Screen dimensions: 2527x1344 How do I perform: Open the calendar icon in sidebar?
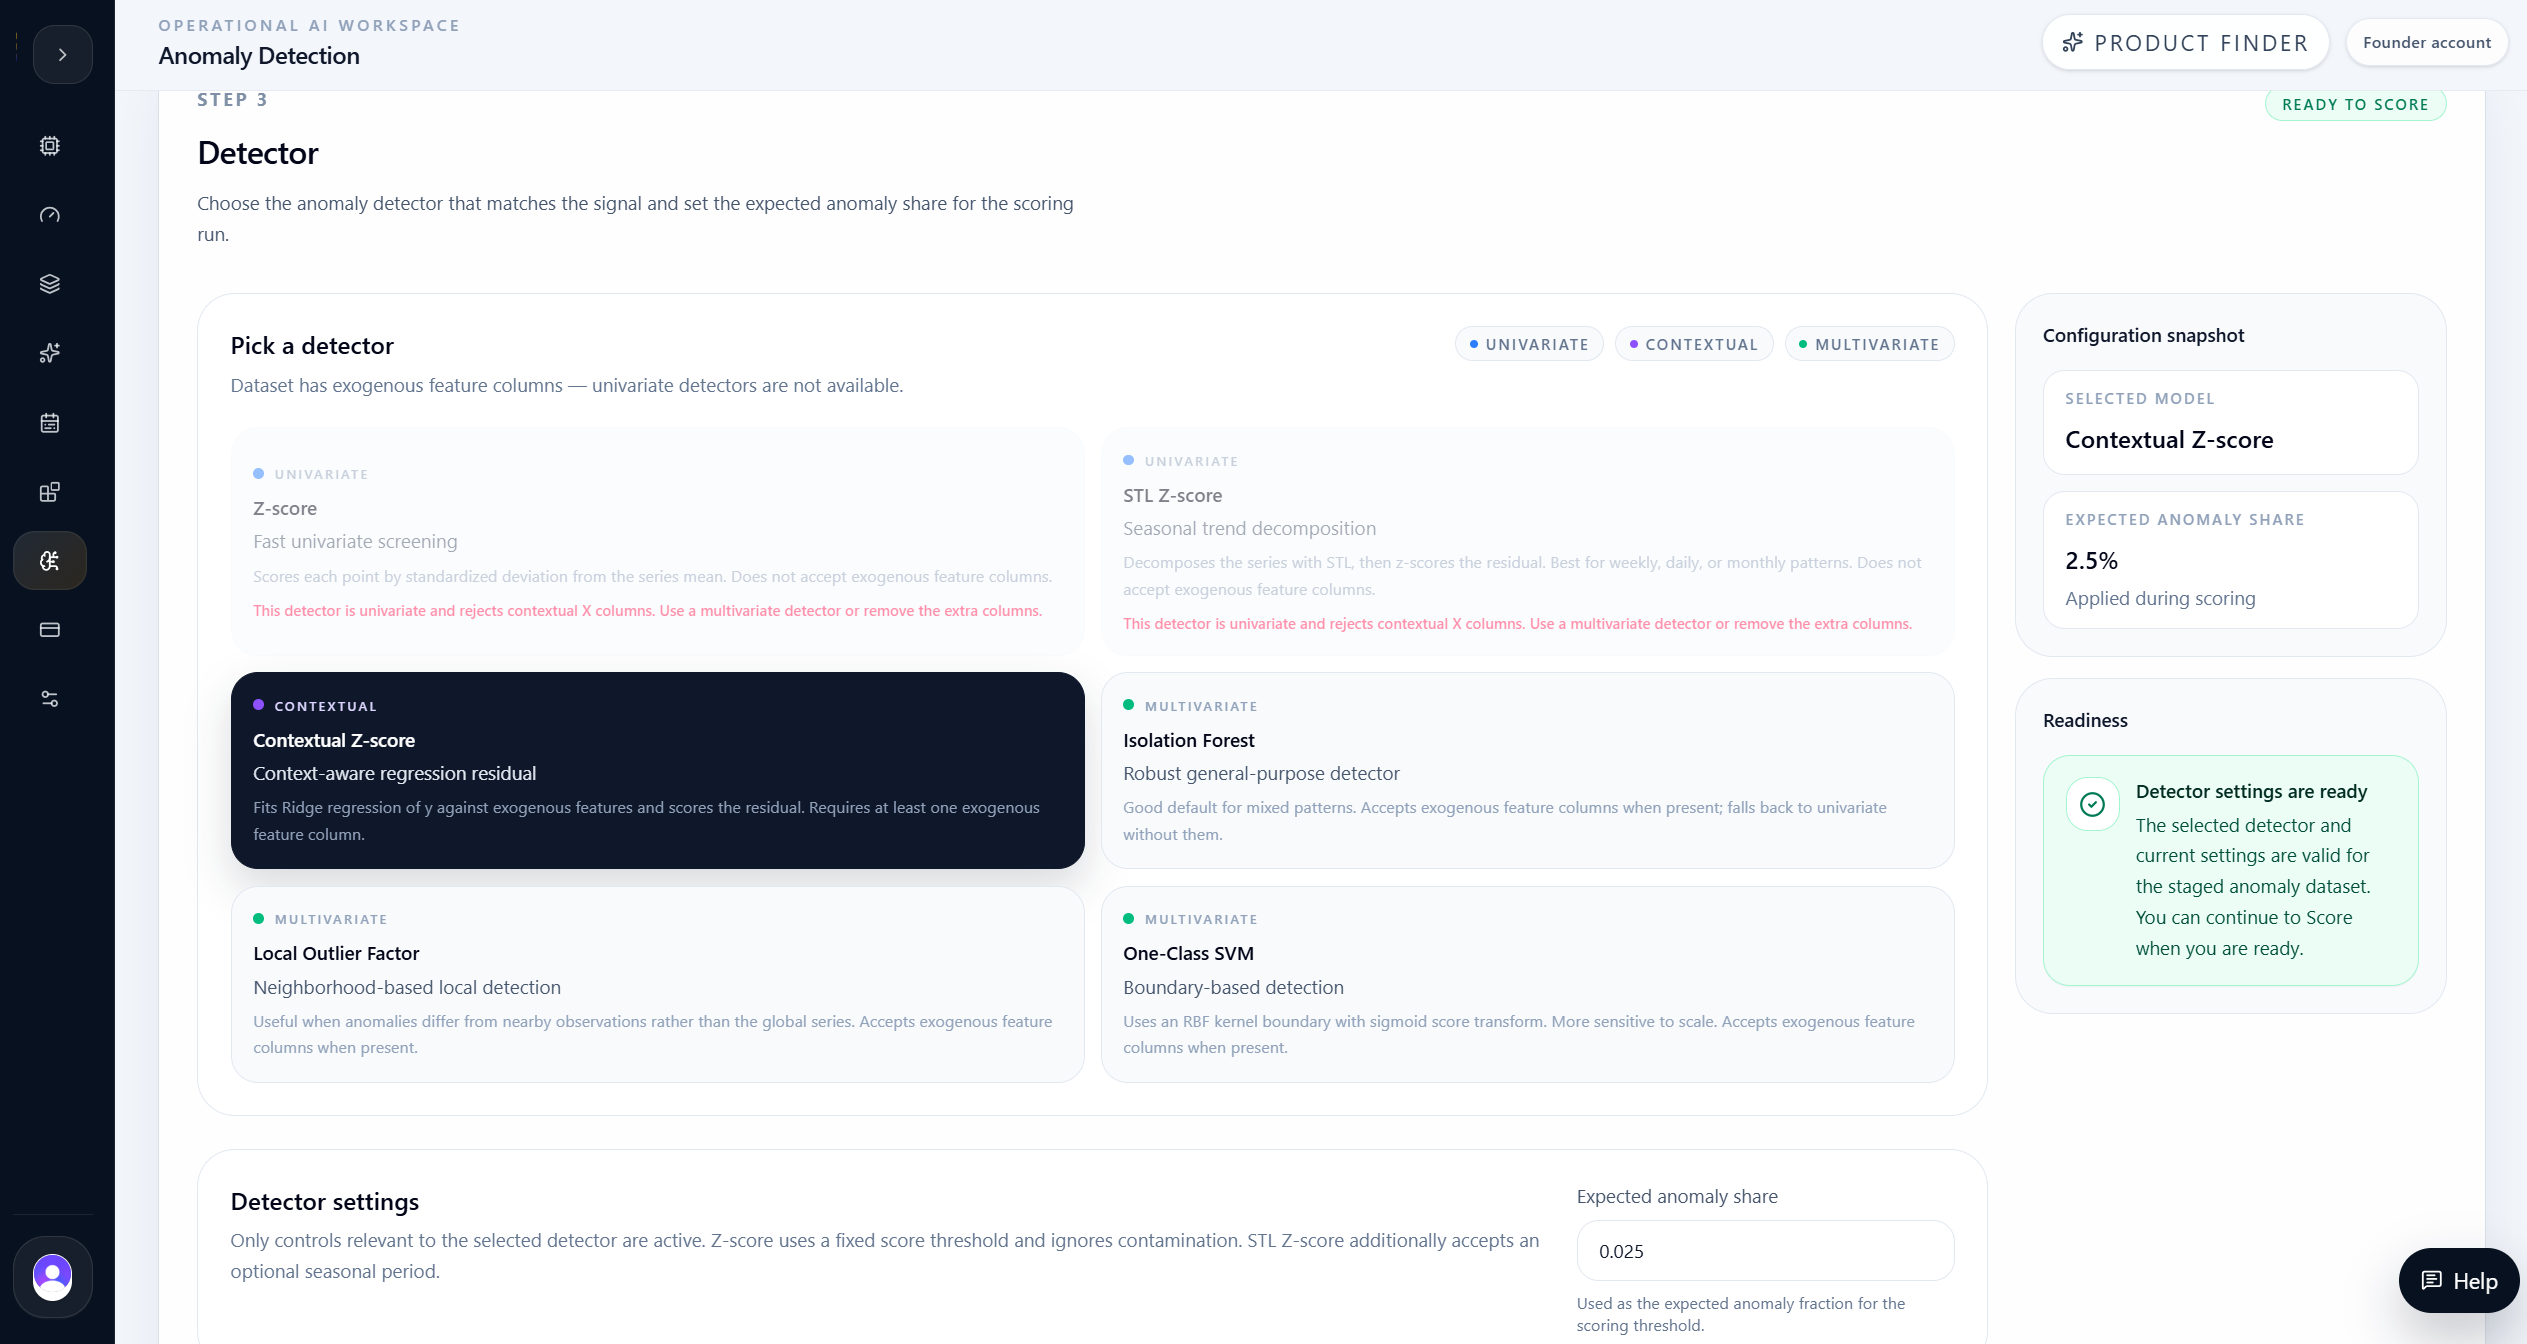[x=50, y=423]
